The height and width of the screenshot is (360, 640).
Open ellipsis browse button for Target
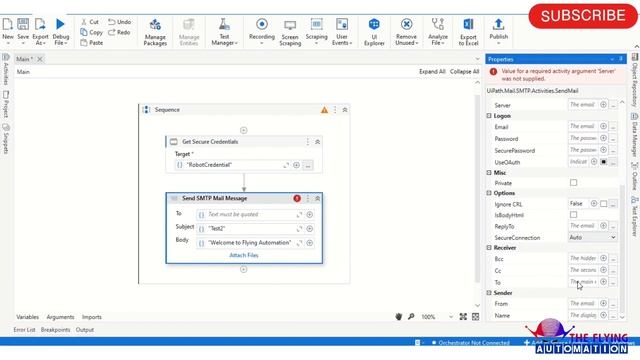[x=308, y=165]
